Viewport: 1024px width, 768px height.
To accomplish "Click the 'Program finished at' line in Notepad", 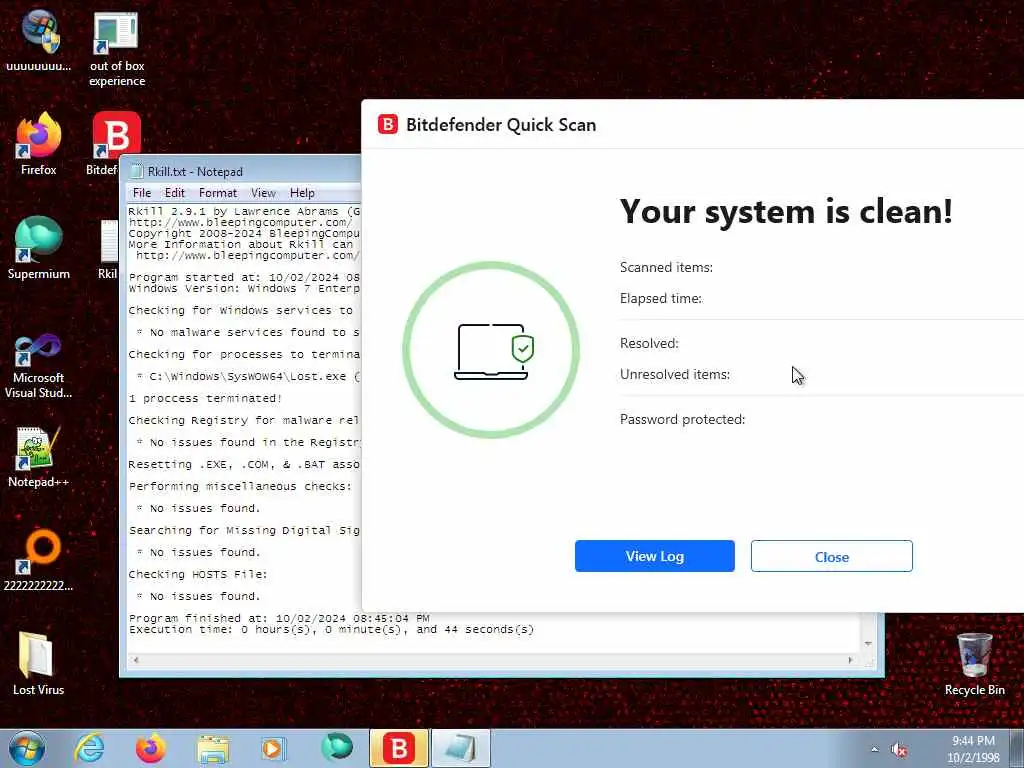I will point(279,618).
